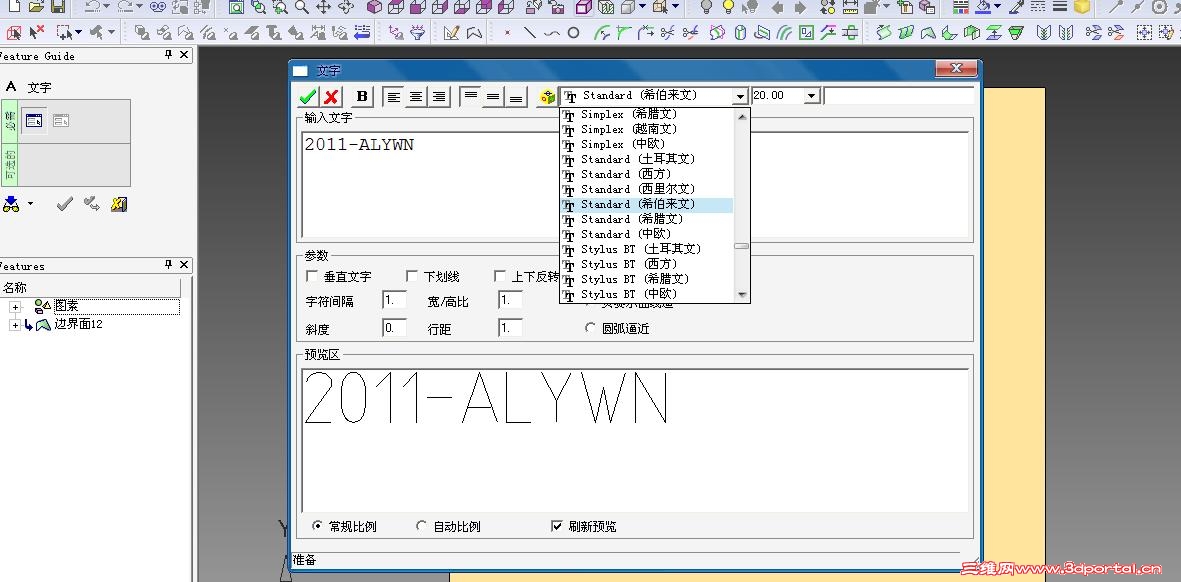Select the line sketch tool

tap(530, 33)
